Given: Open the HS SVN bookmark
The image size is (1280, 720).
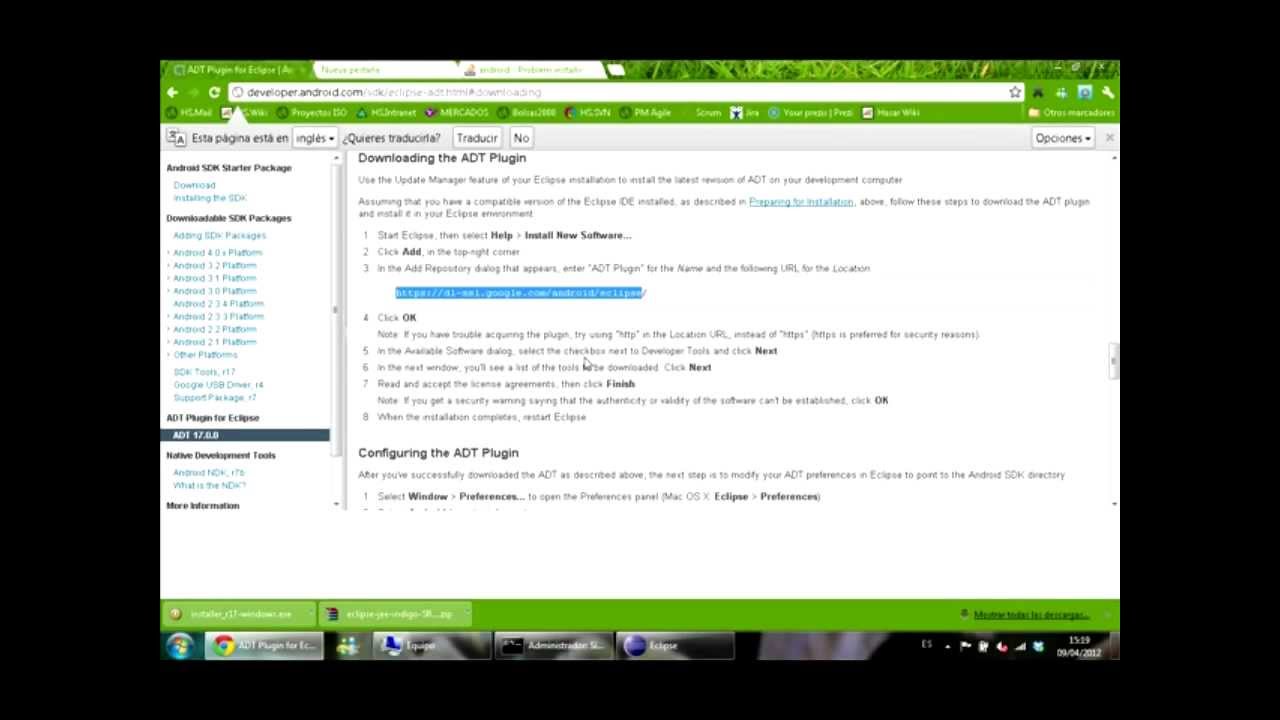Looking at the screenshot, I should [588, 113].
